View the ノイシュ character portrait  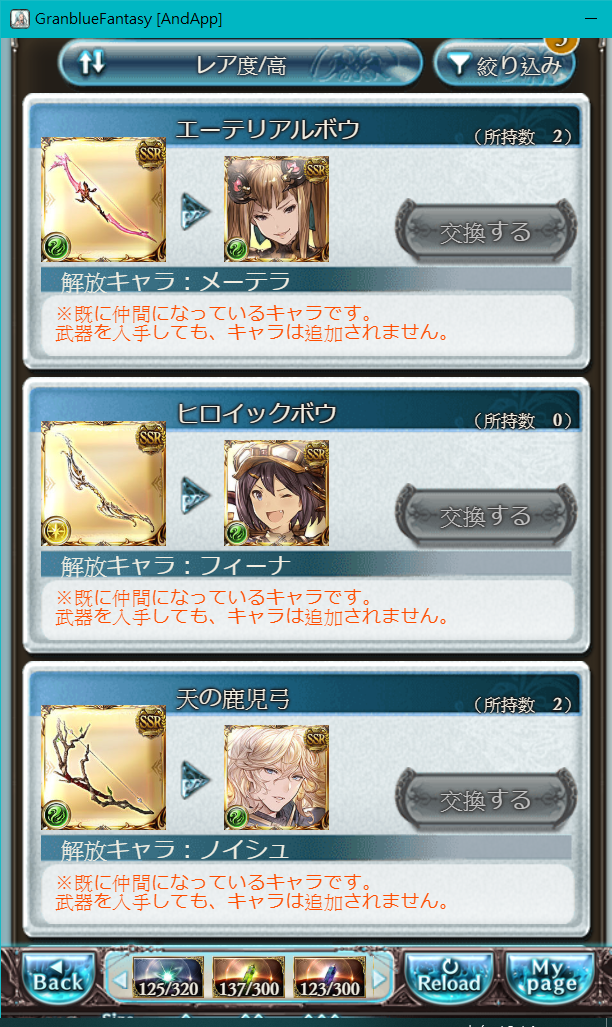pyautogui.click(x=277, y=777)
